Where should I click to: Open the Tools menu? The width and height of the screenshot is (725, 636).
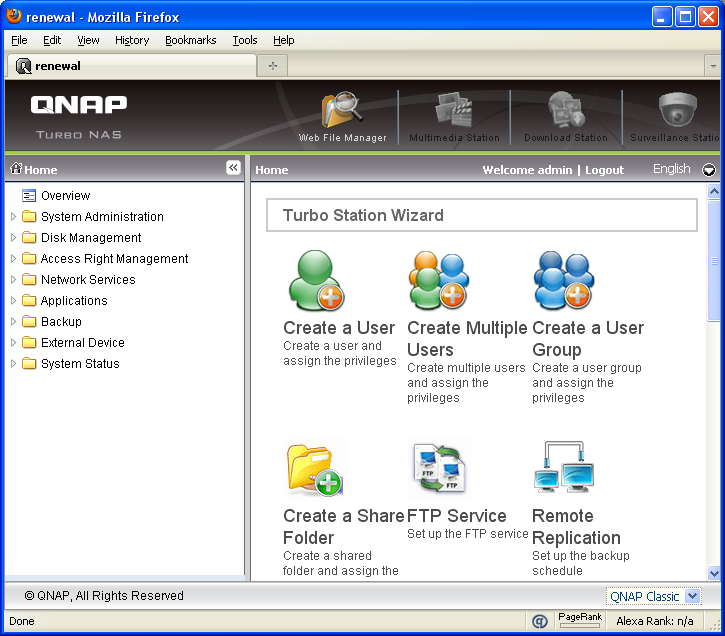point(245,41)
